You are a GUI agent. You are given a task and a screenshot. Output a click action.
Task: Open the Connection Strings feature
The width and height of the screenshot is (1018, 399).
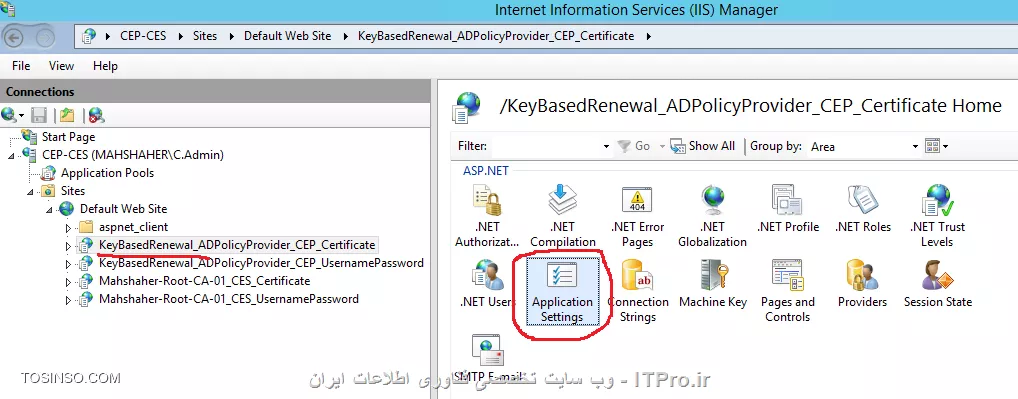pos(637,291)
